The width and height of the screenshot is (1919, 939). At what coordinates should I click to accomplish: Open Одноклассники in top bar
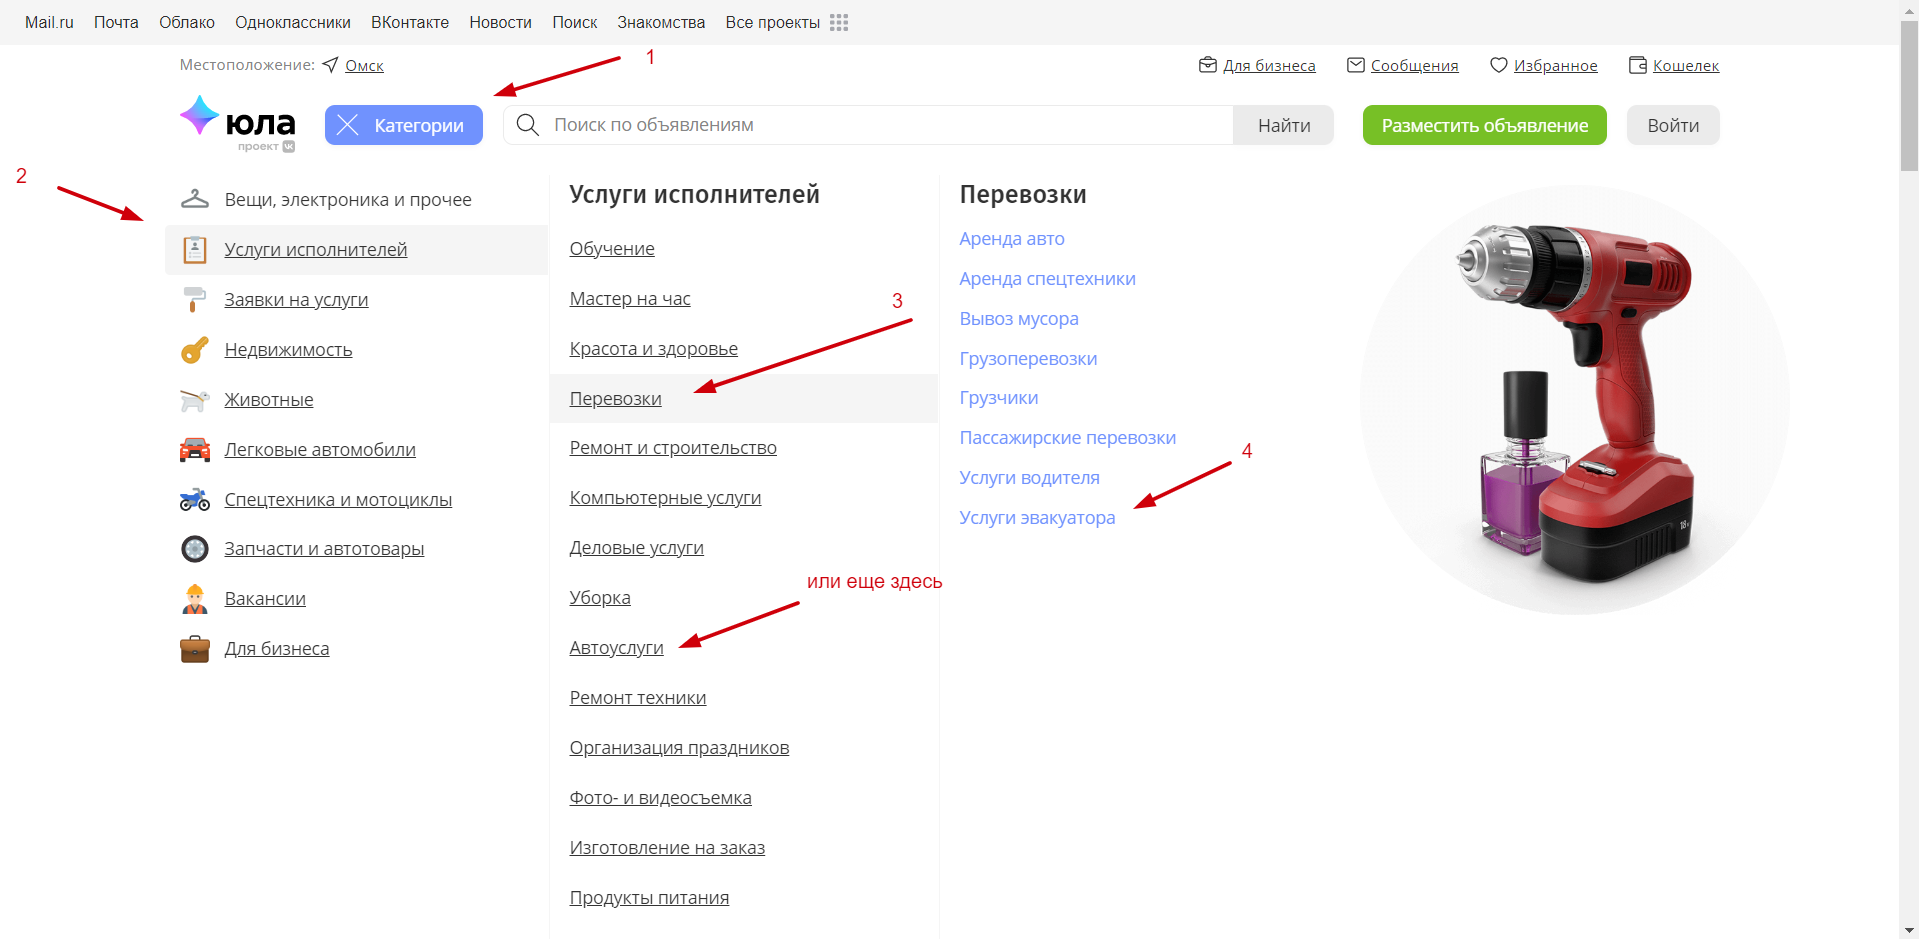[x=293, y=22]
